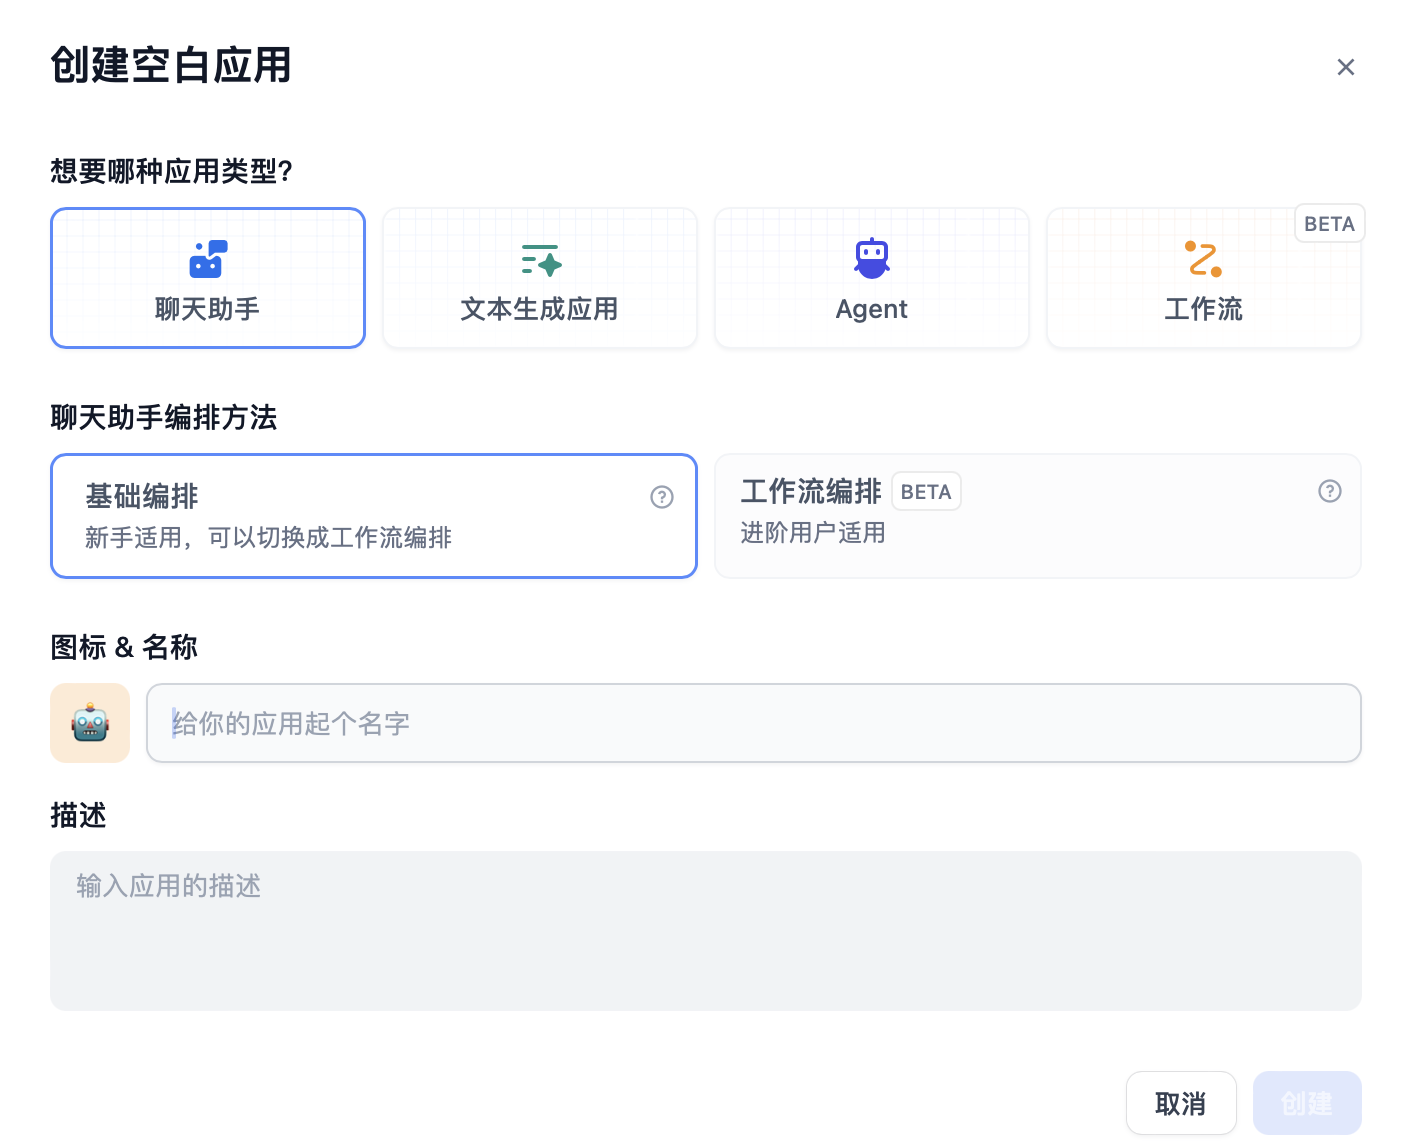Choose the 文本生成应用 app type label
The width and height of the screenshot is (1410, 1144).
coord(539,309)
